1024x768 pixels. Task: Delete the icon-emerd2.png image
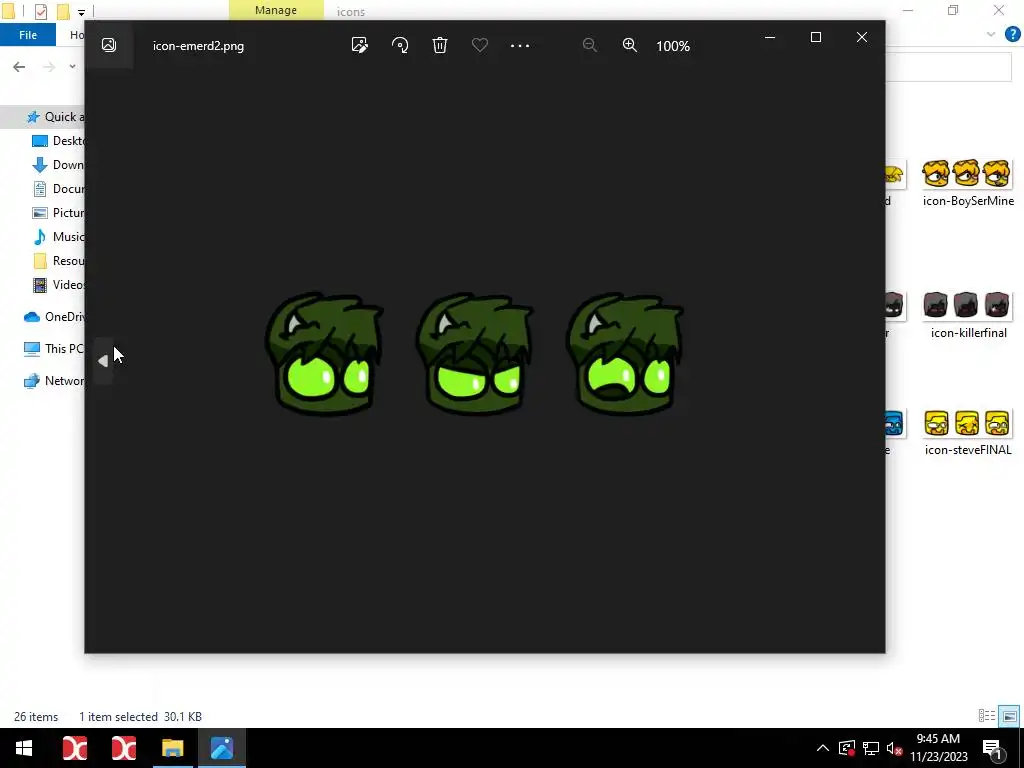pos(440,45)
